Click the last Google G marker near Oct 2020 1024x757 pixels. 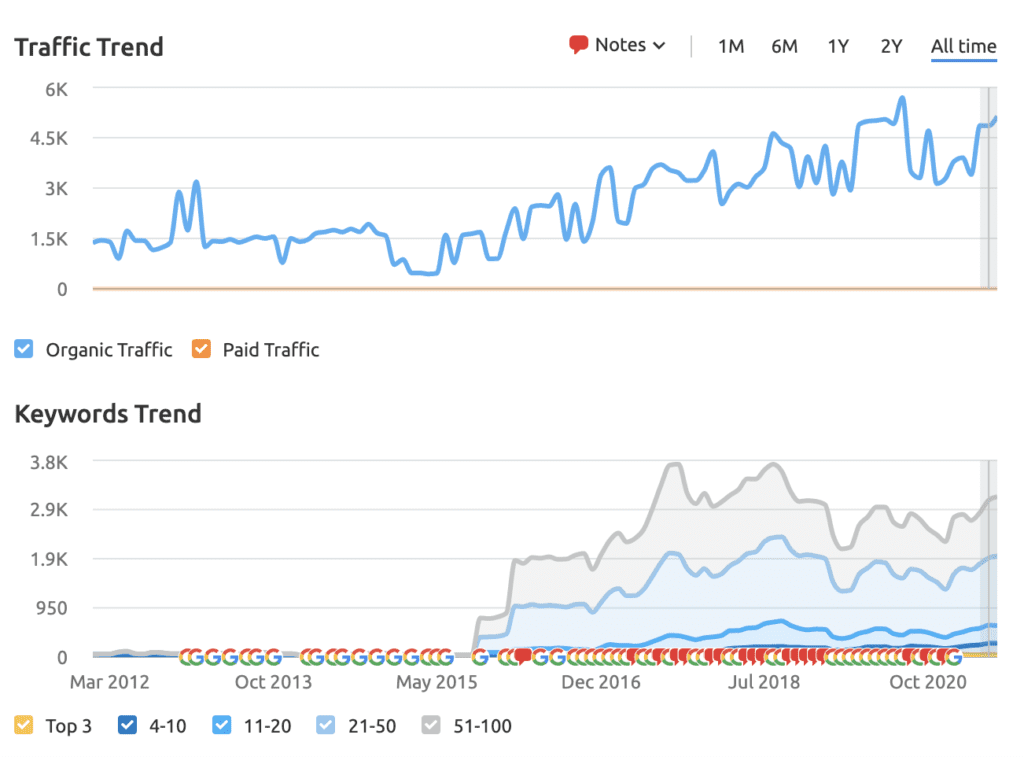click(x=953, y=656)
